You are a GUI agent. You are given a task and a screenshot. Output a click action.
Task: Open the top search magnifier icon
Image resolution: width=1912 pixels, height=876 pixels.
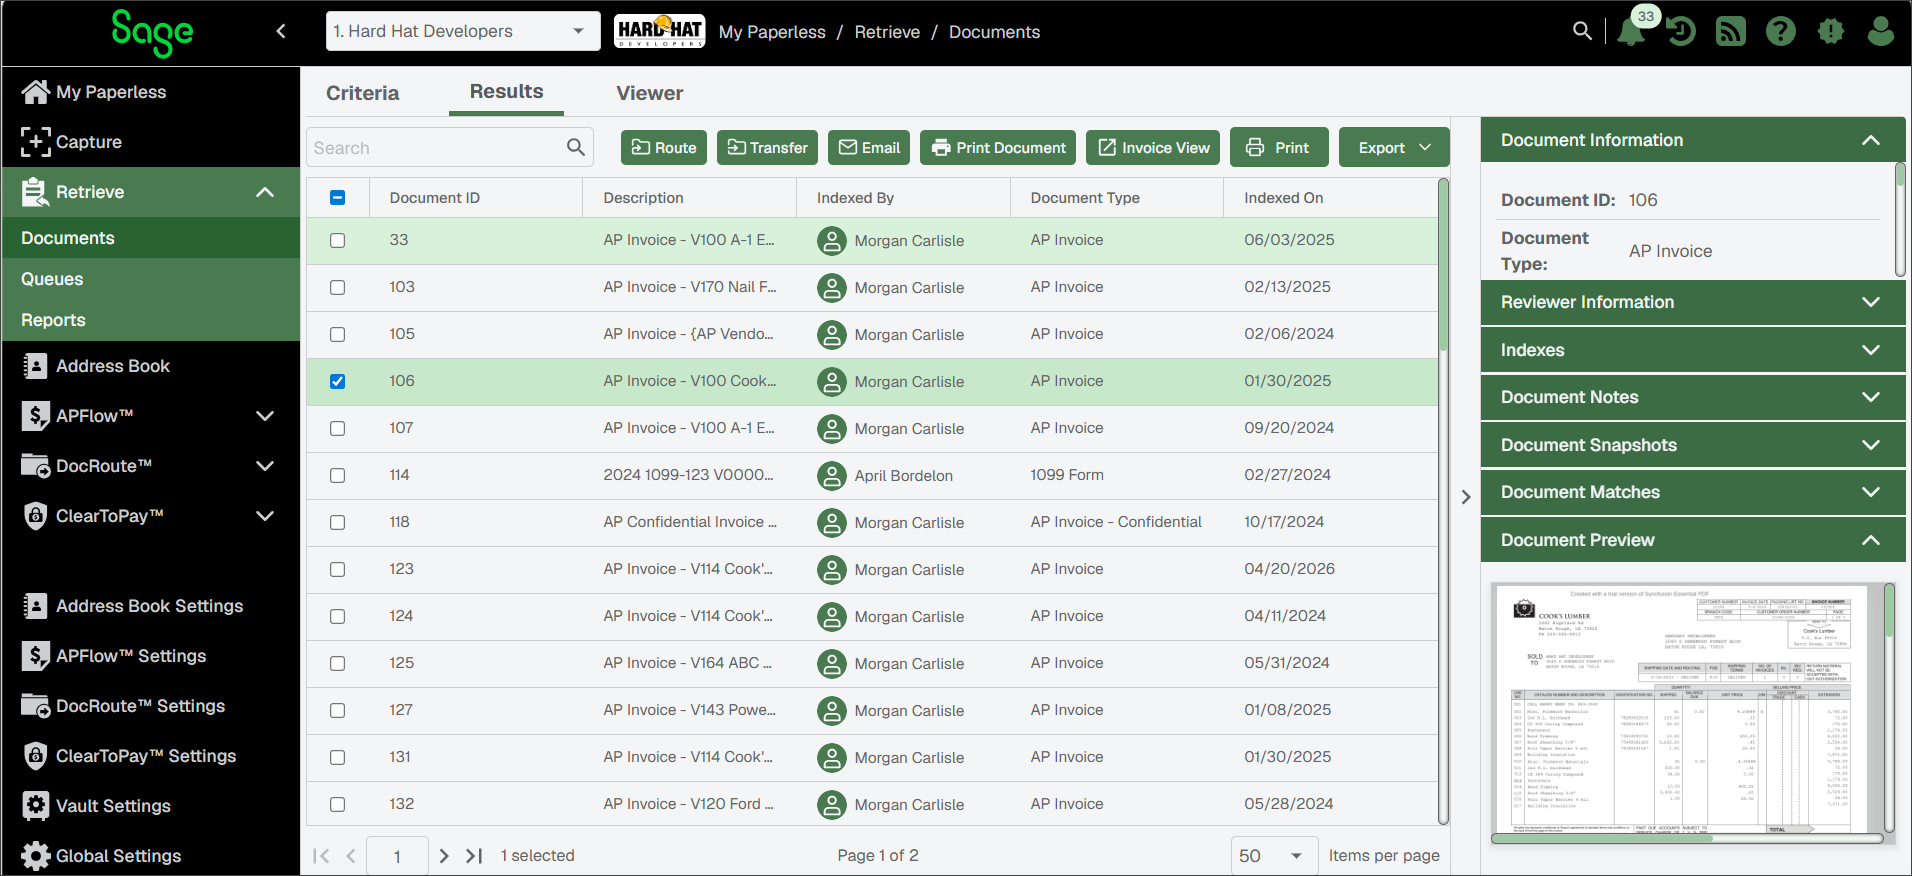tap(1582, 31)
